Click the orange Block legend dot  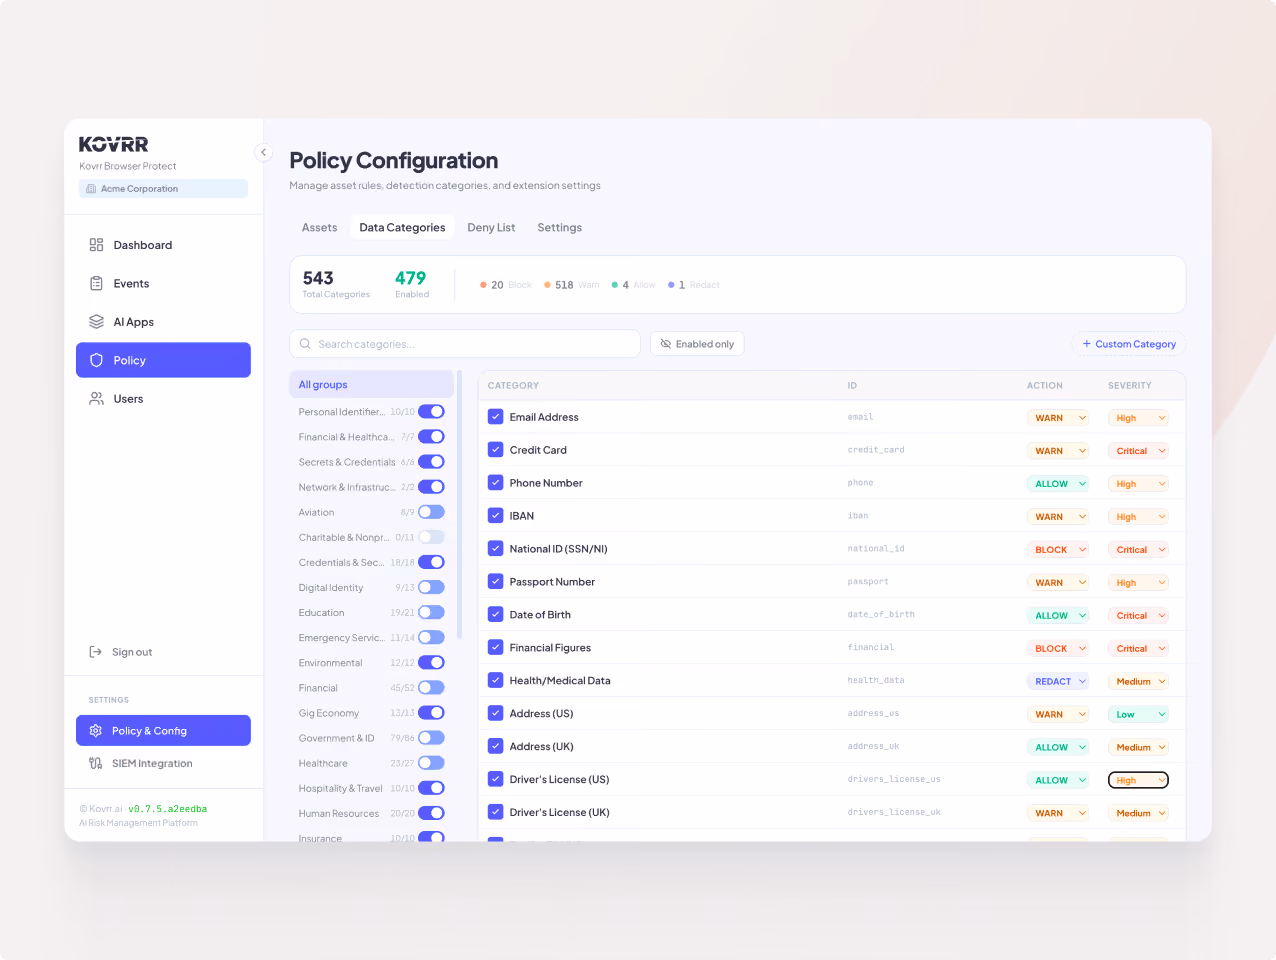point(483,285)
